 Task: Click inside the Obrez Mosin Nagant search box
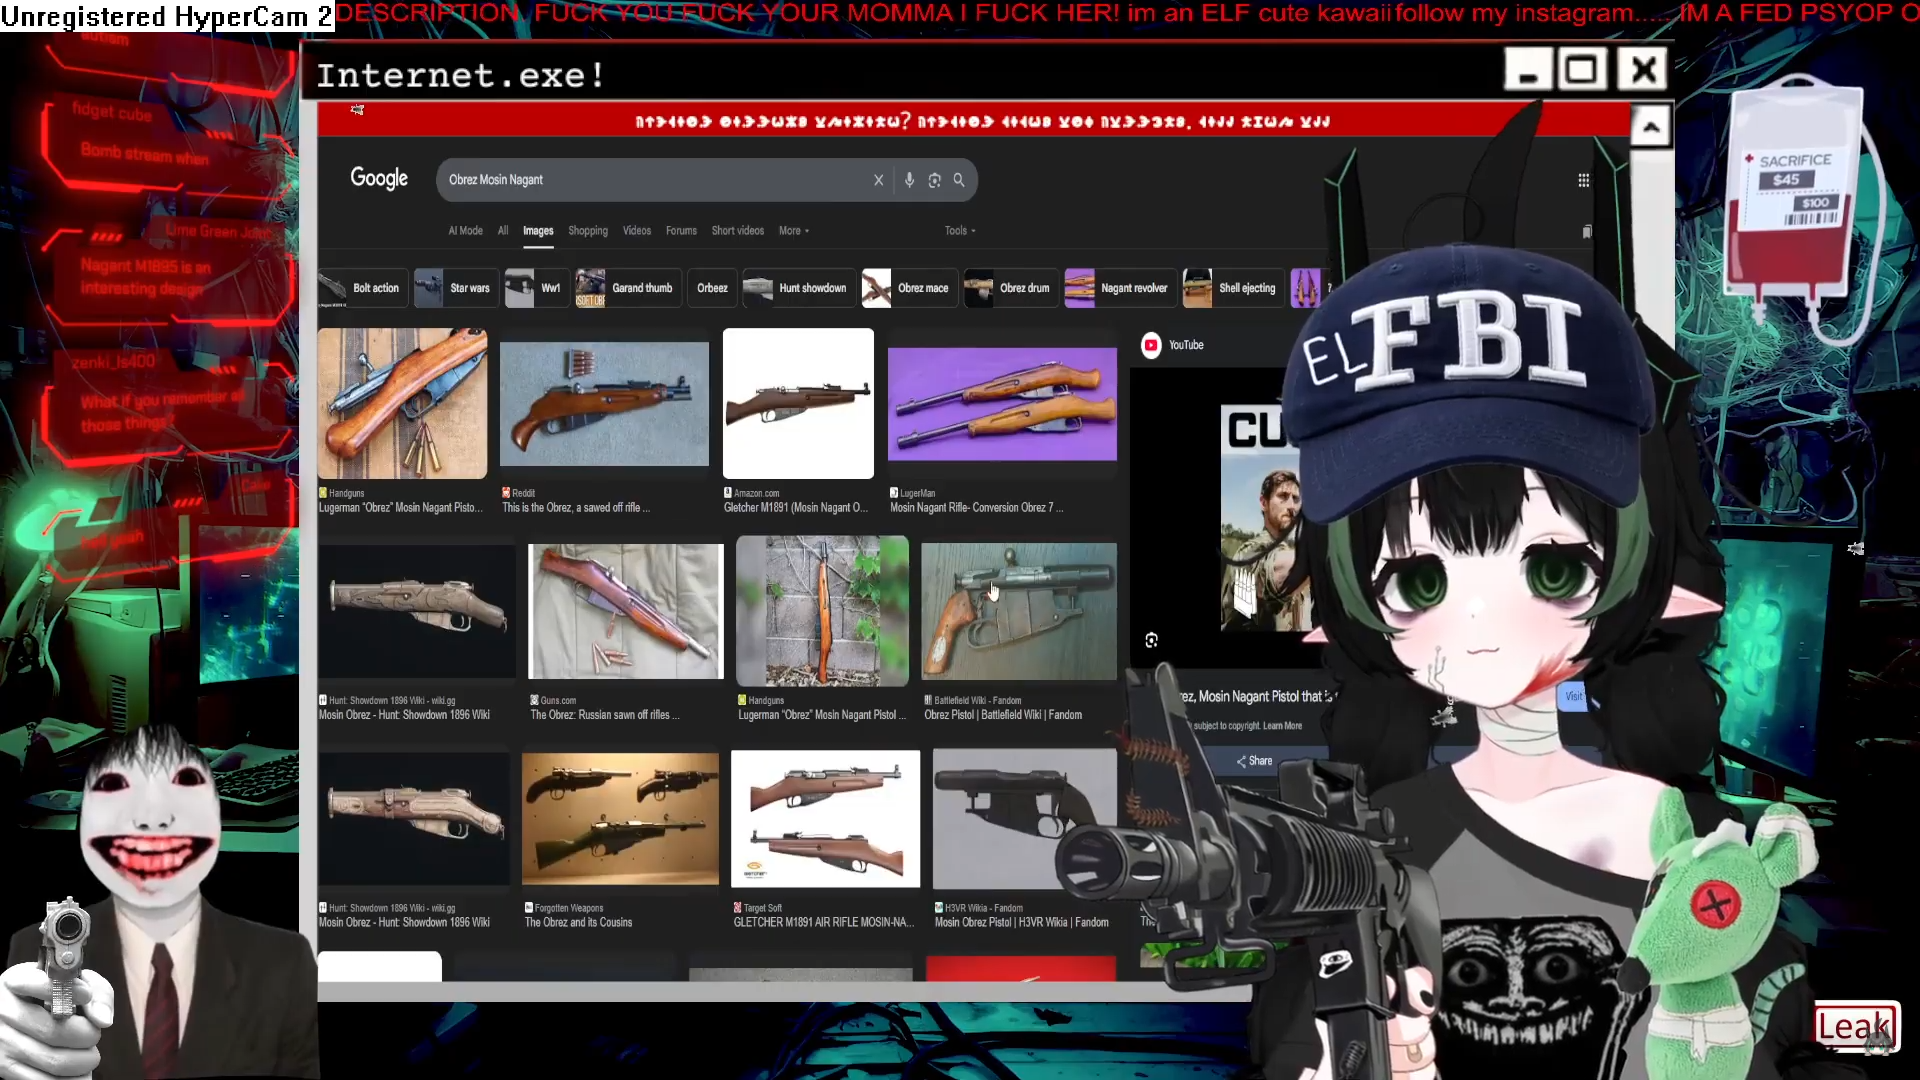pyautogui.click(x=650, y=180)
